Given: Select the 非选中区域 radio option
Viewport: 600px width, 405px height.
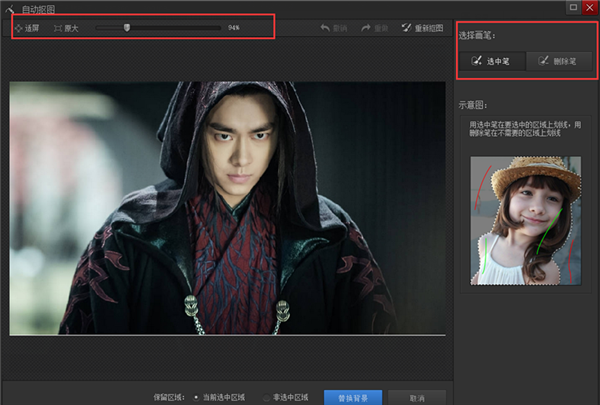Looking at the screenshot, I should coord(267,397).
